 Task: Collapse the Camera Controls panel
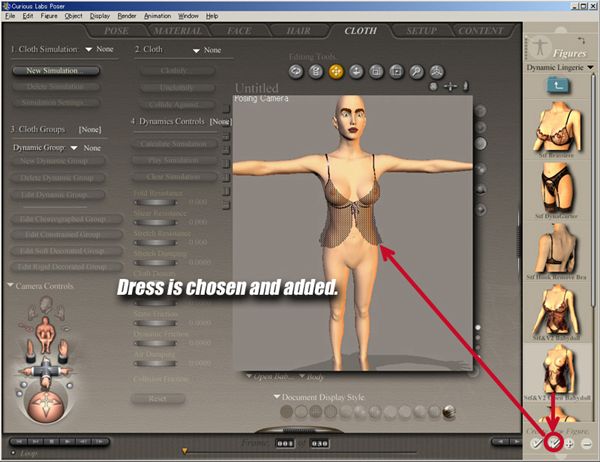click(x=11, y=285)
